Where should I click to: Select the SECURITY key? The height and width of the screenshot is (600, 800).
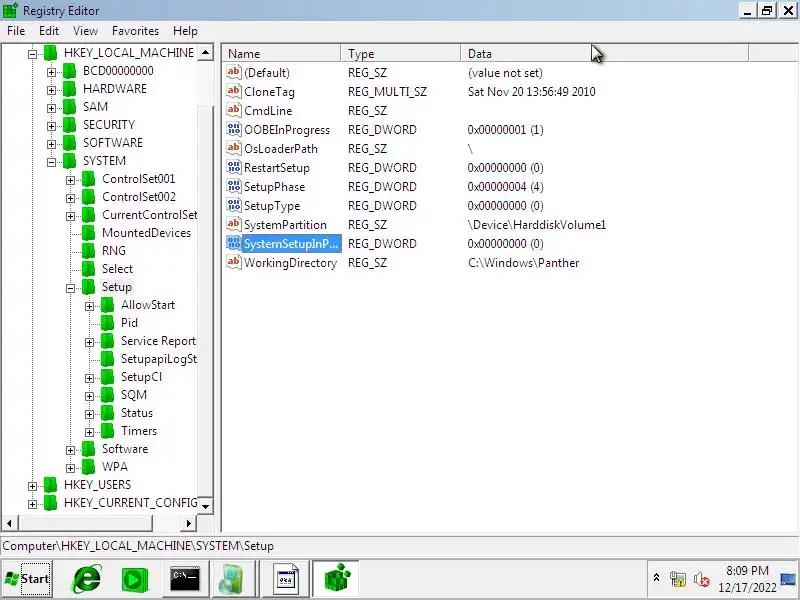point(109,125)
